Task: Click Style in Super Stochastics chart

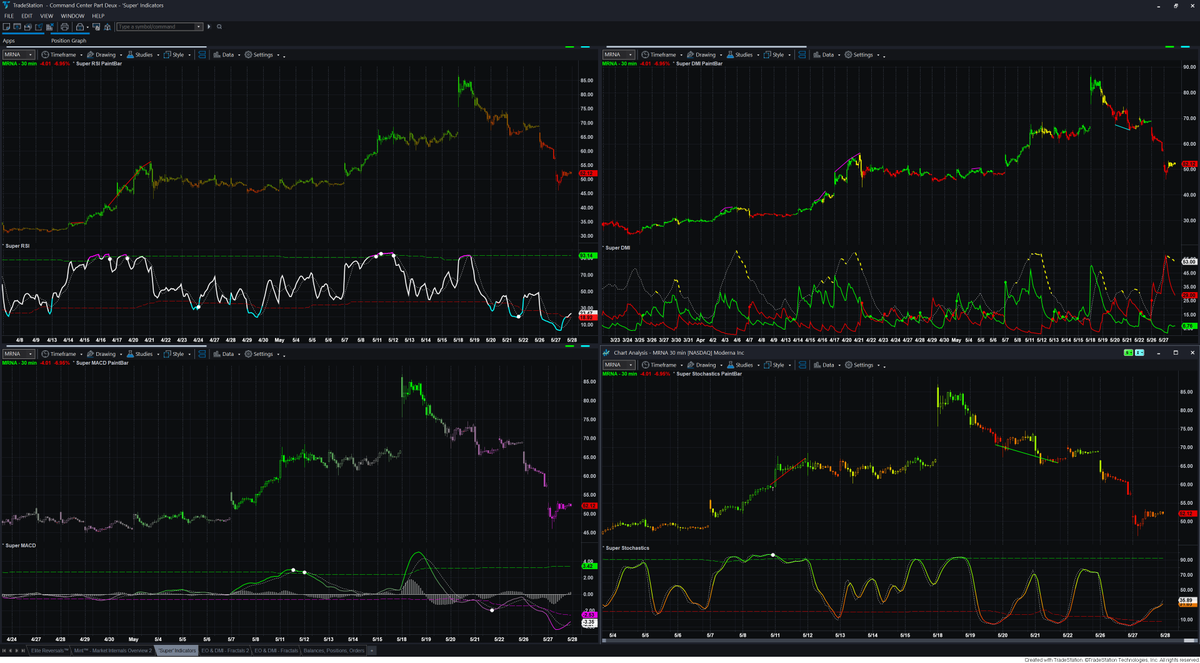Action: (776, 365)
